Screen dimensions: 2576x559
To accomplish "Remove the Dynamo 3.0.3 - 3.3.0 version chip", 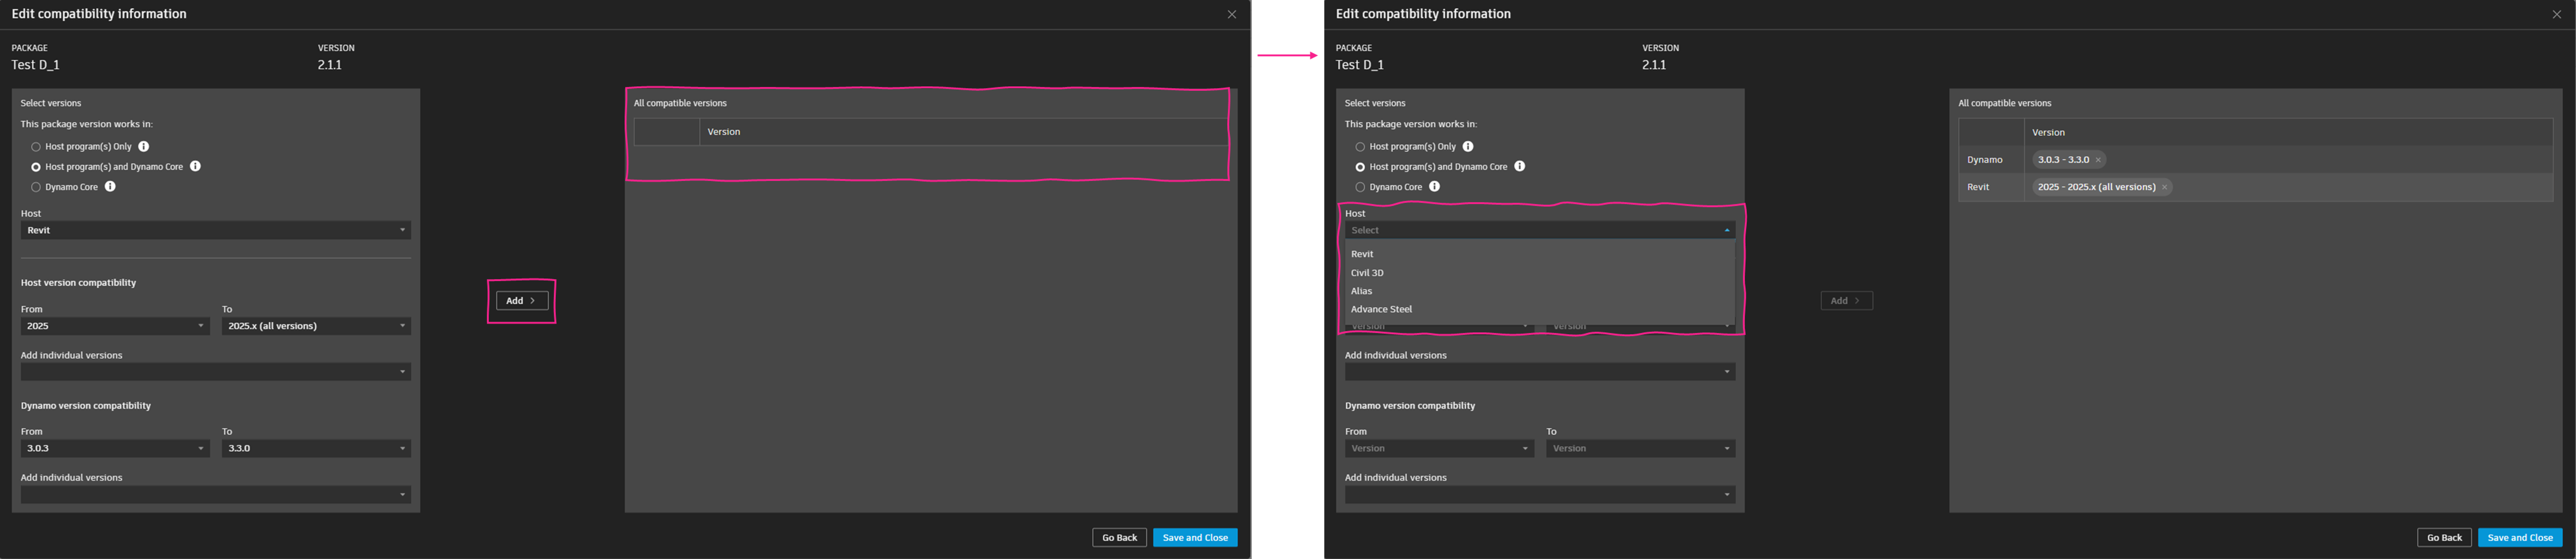I will point(2098,160).
